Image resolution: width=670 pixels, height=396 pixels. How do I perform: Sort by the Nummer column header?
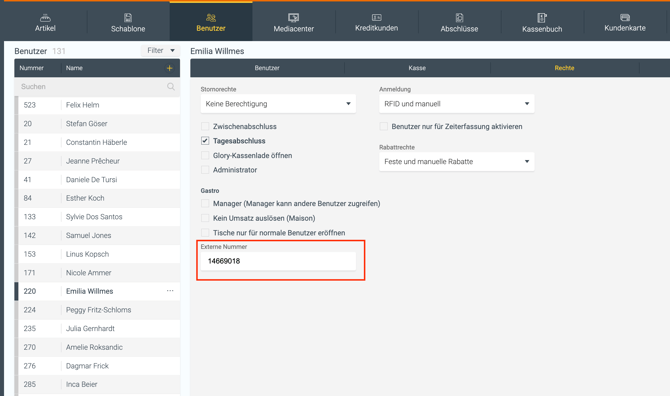pos(31,68)
